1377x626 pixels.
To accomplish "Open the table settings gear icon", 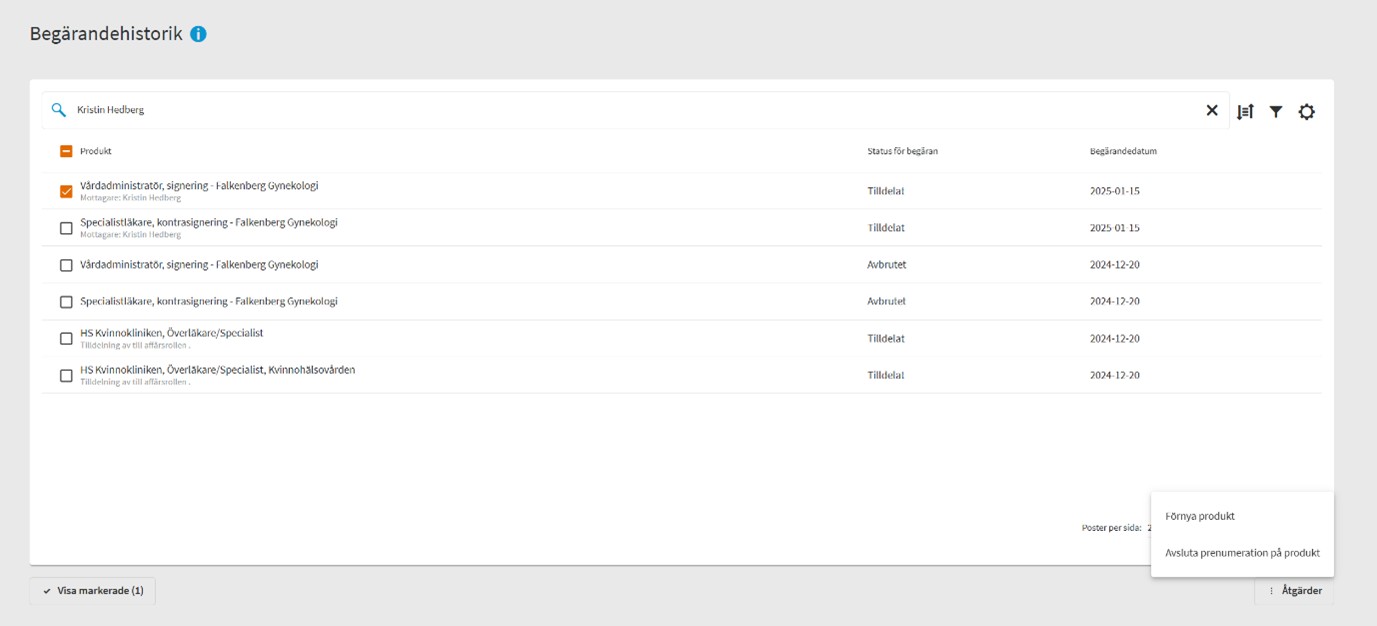I will tap(1306, 112).
